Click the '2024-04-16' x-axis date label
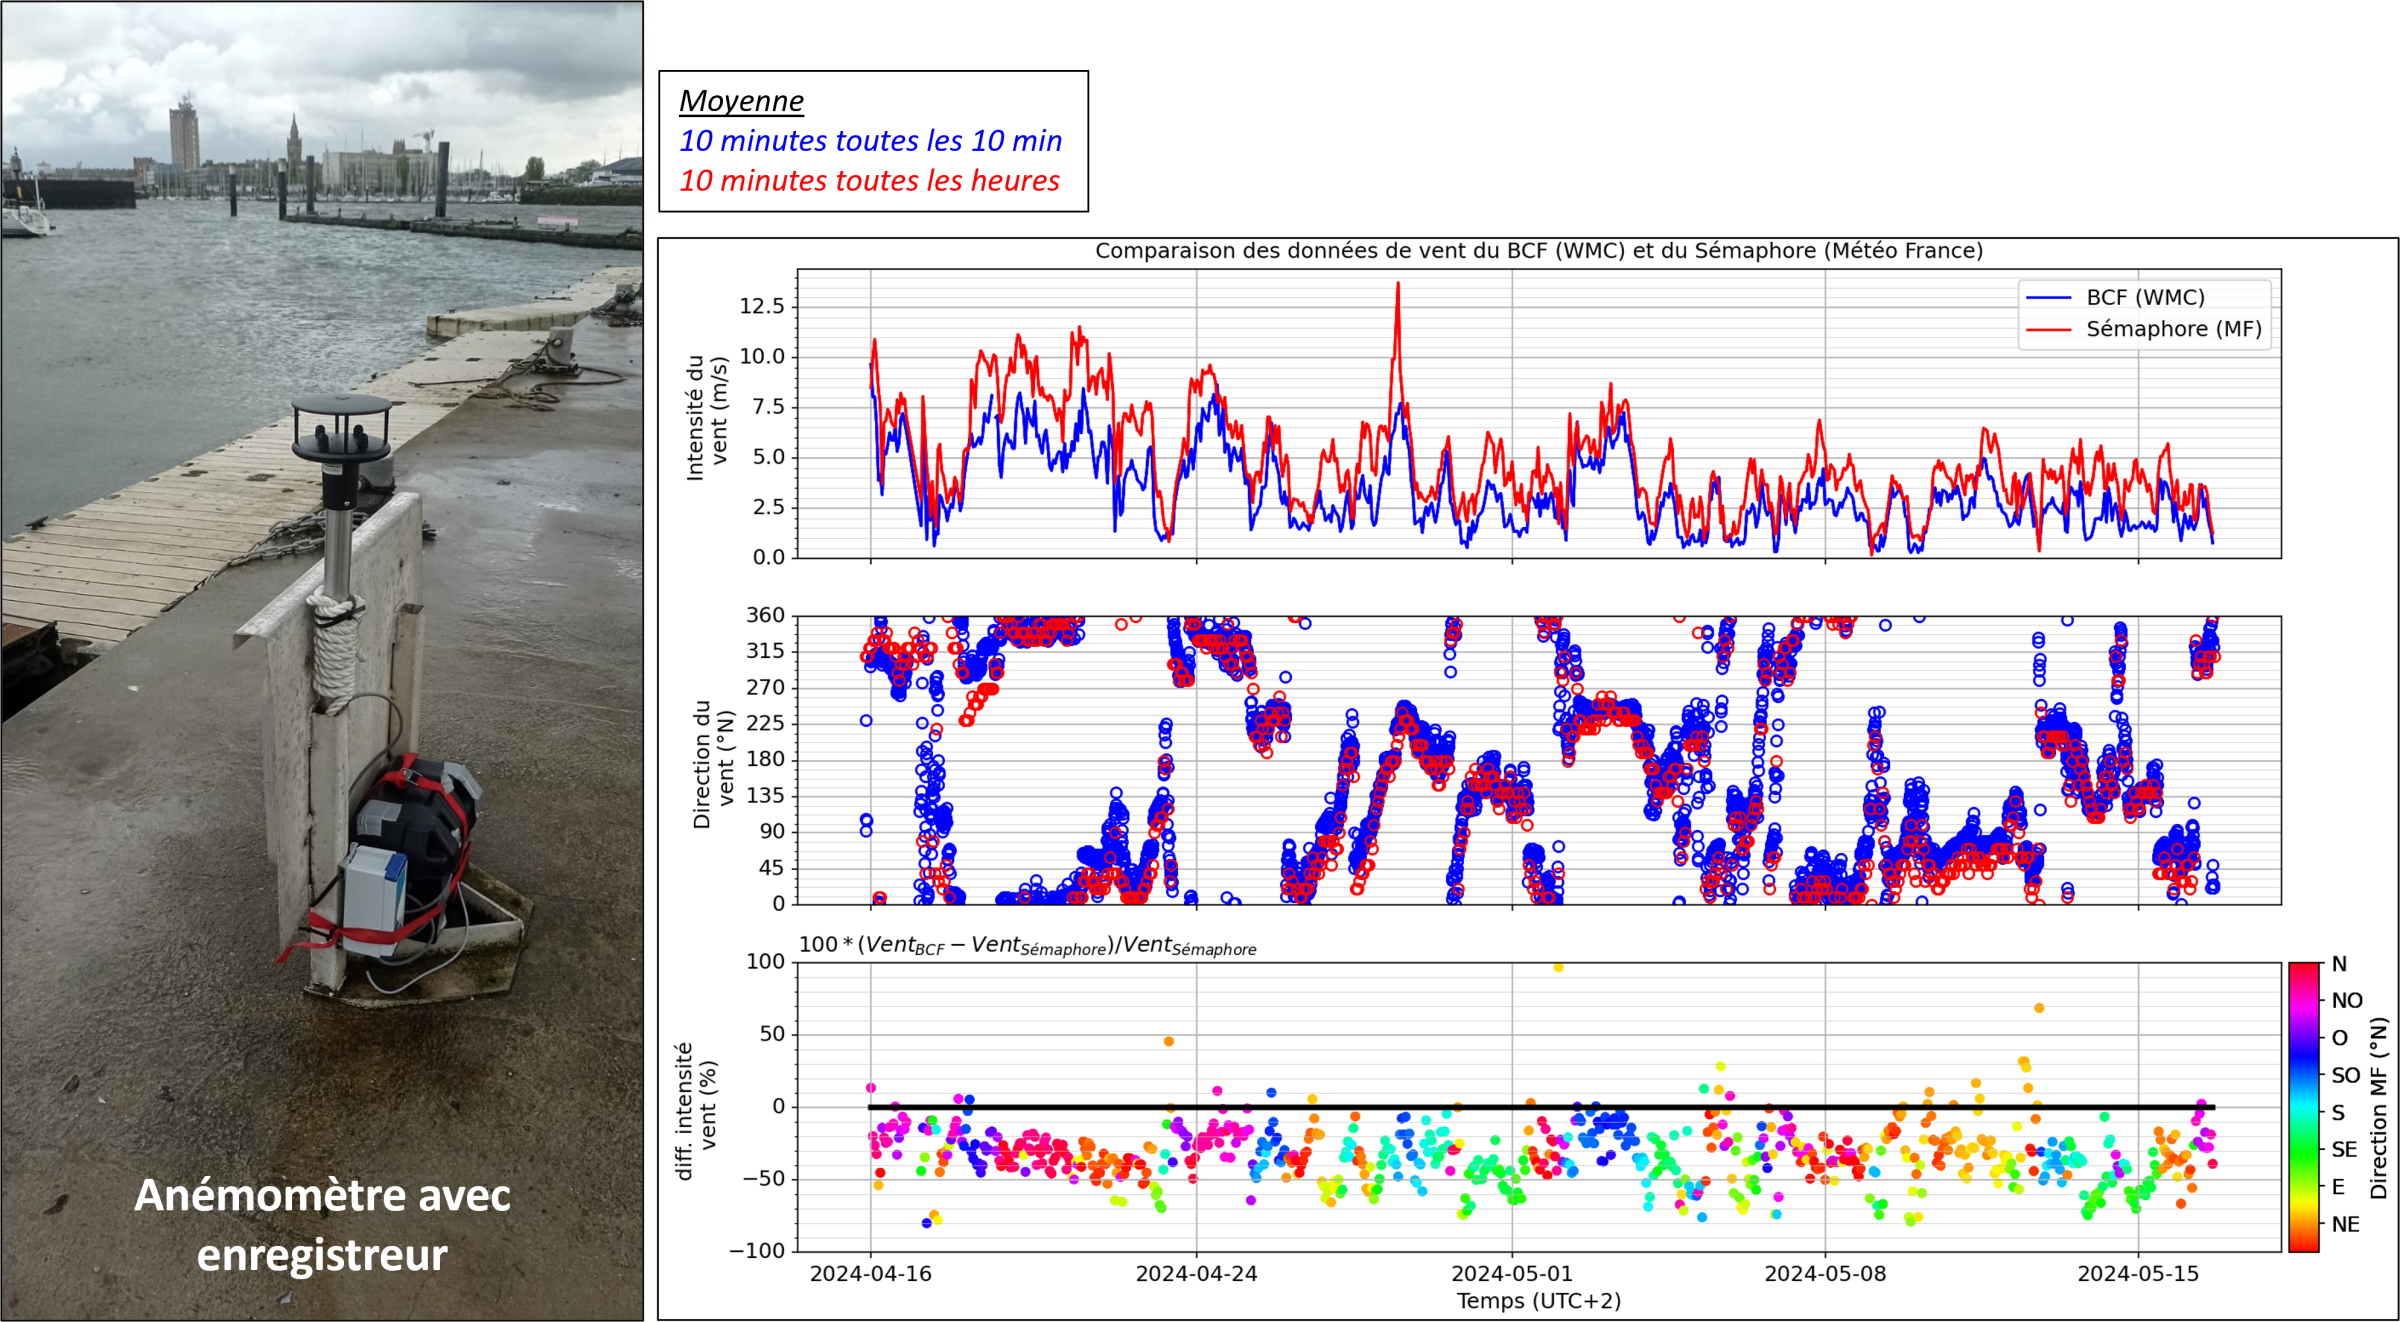The width and height of the screenshot is (2400, 1322). pos(870,1274)
